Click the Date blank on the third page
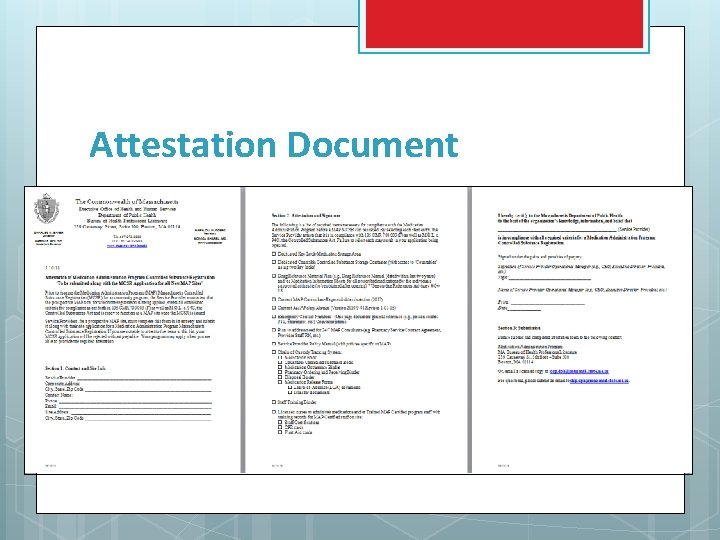 pos(524,309)
